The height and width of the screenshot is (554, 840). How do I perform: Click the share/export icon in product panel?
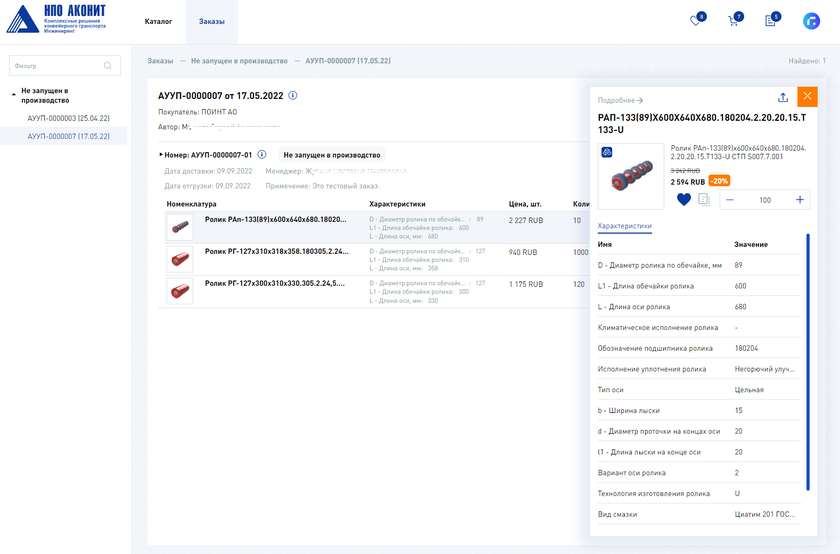click(782, 97)
